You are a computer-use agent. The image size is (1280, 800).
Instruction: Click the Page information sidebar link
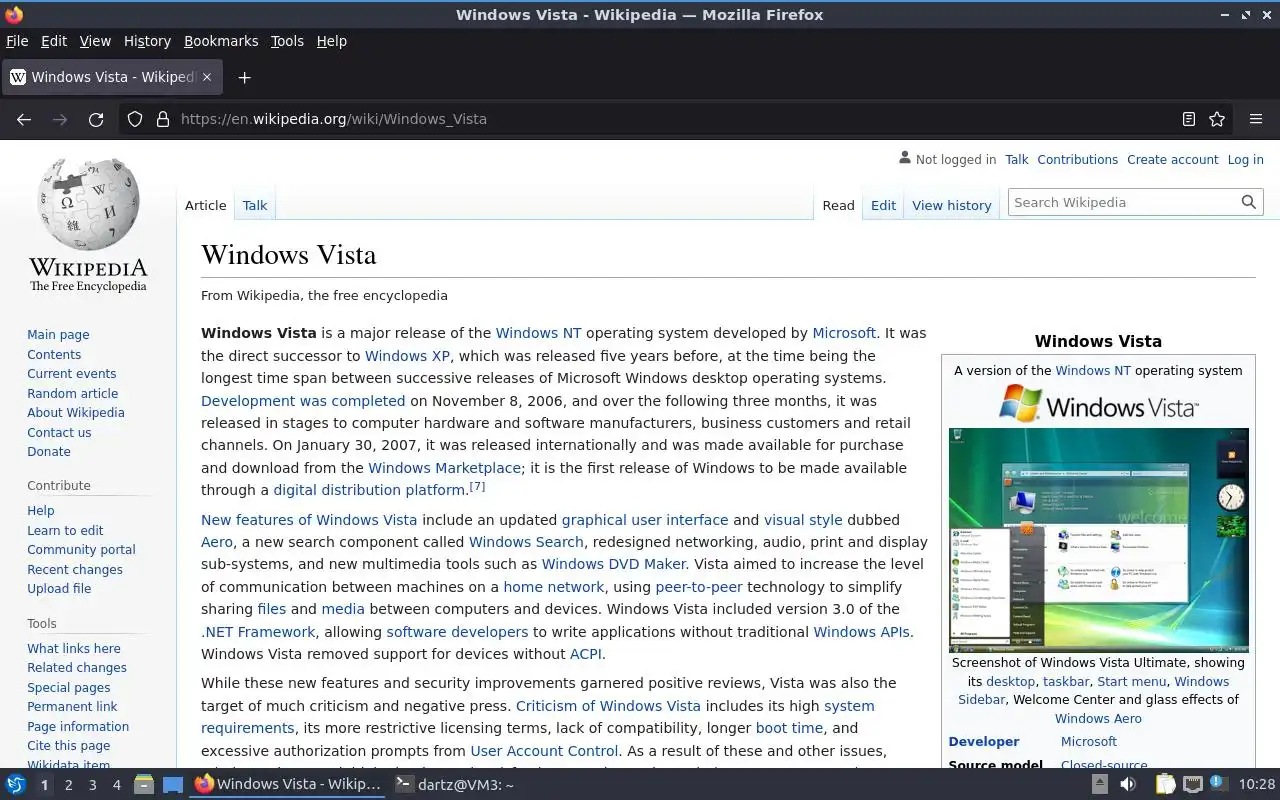78,726
